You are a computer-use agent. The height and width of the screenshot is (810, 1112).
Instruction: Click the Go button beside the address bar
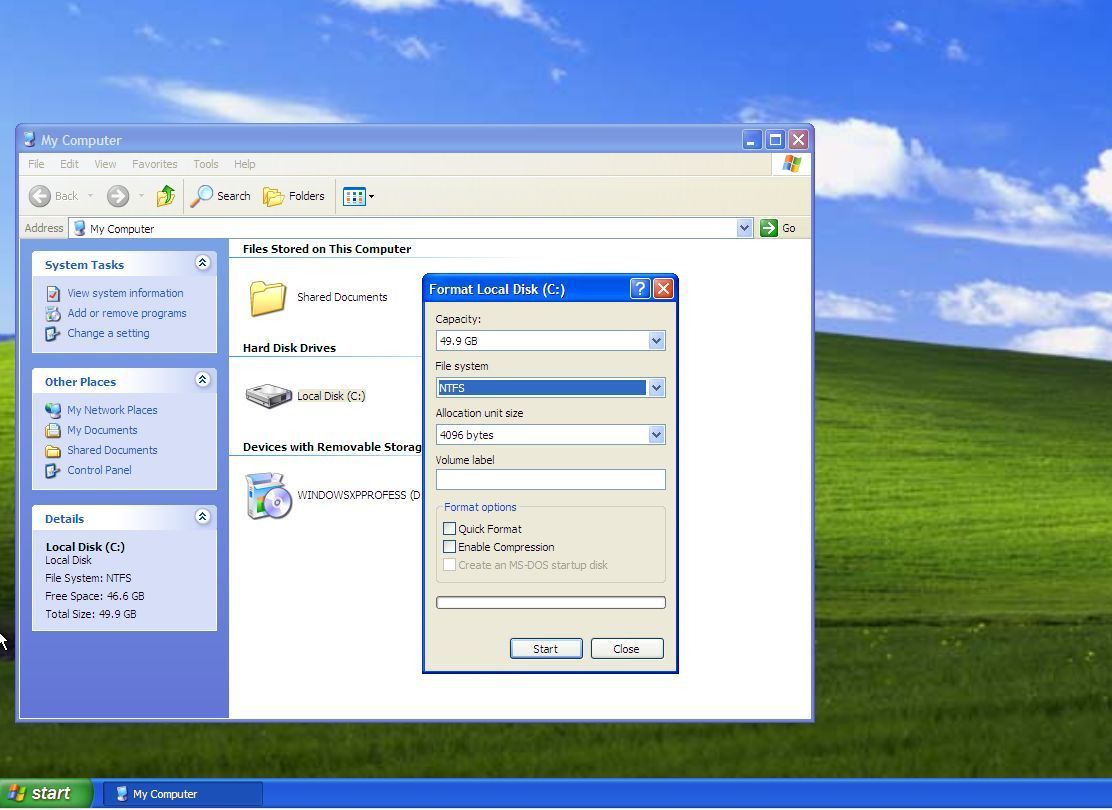(x=768, y=228)
